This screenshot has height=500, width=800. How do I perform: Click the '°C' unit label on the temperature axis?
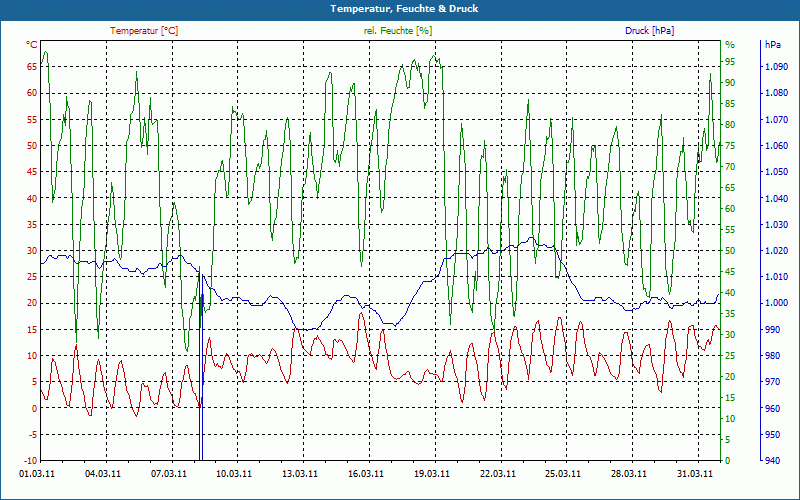tap(32, 45)
